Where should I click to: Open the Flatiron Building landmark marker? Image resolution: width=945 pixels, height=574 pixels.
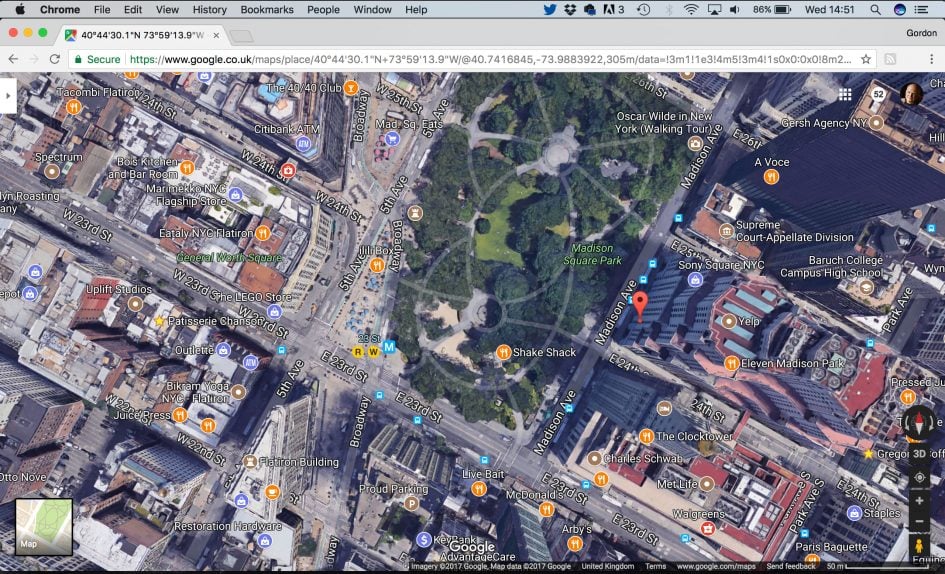(250, 462)
